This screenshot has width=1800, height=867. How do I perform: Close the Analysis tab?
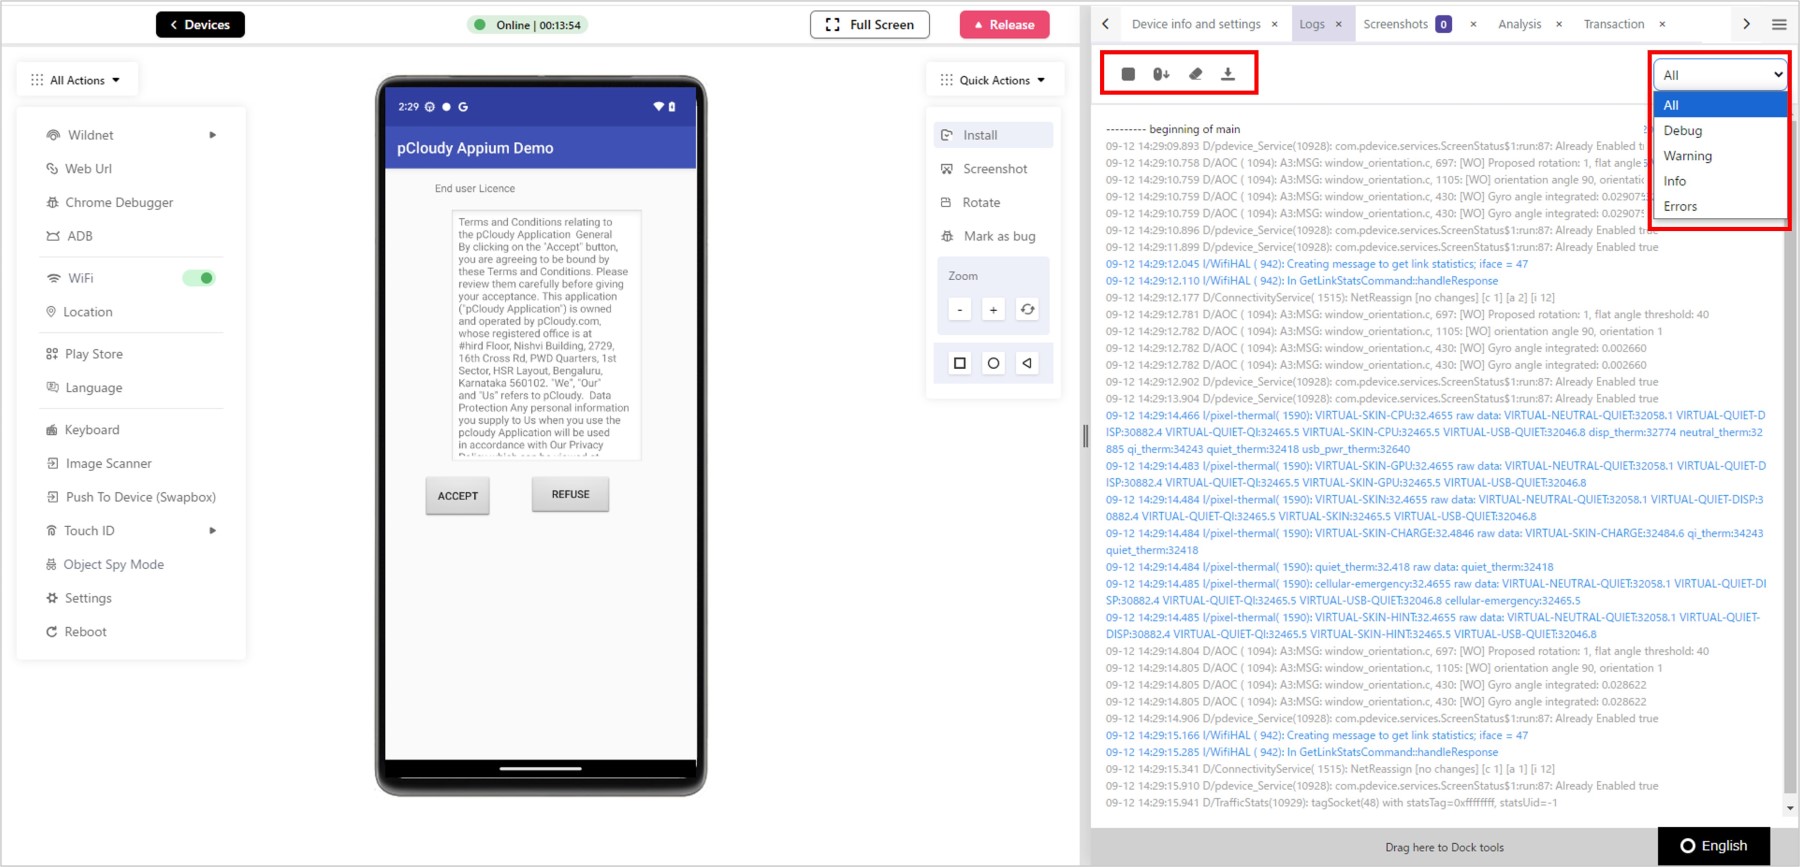pos(1559,24)
